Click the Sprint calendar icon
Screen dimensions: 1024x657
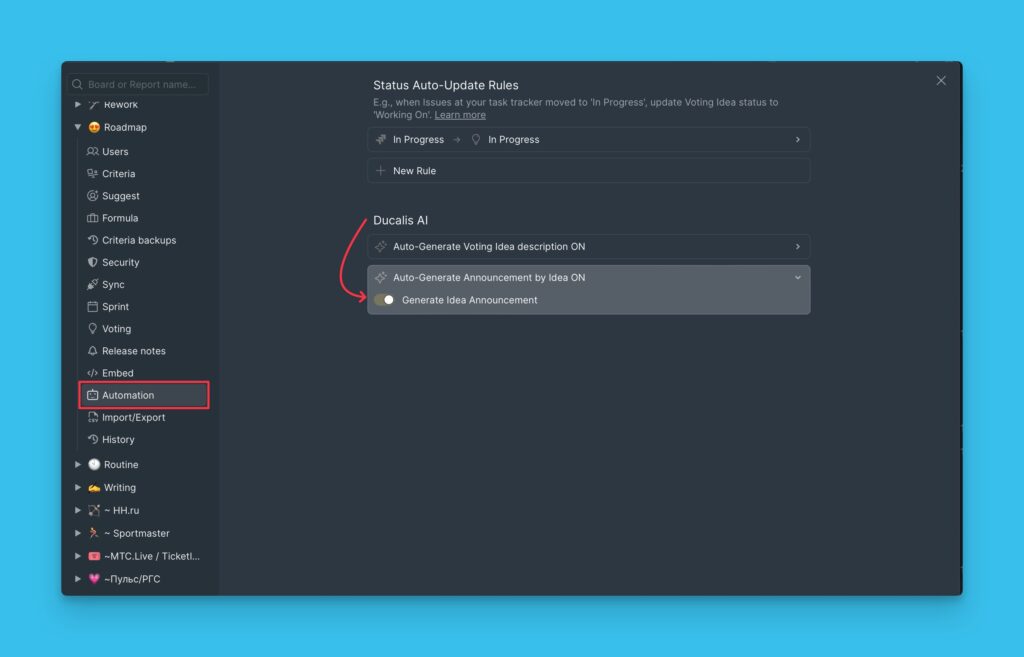click(x=93, y=307)
